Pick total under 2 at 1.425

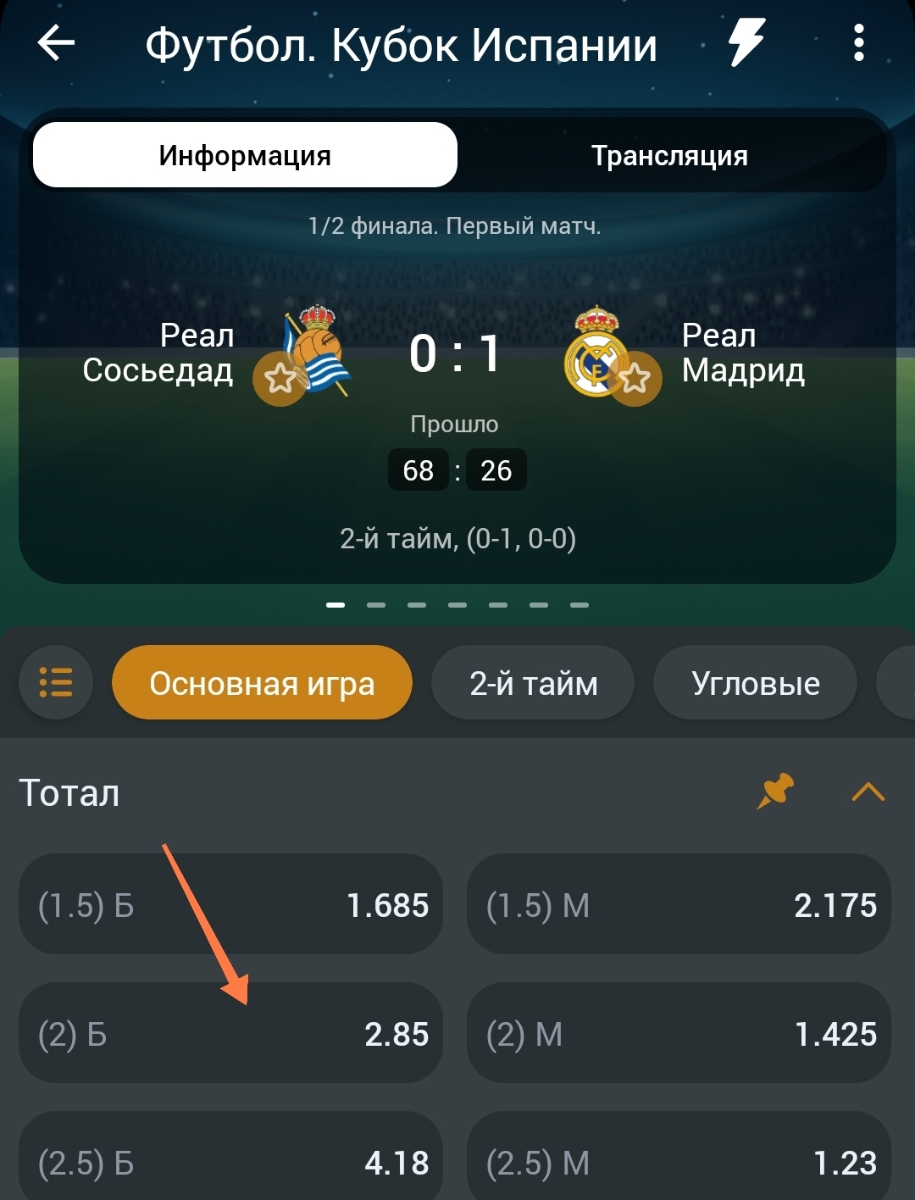tap(679, 1033)
